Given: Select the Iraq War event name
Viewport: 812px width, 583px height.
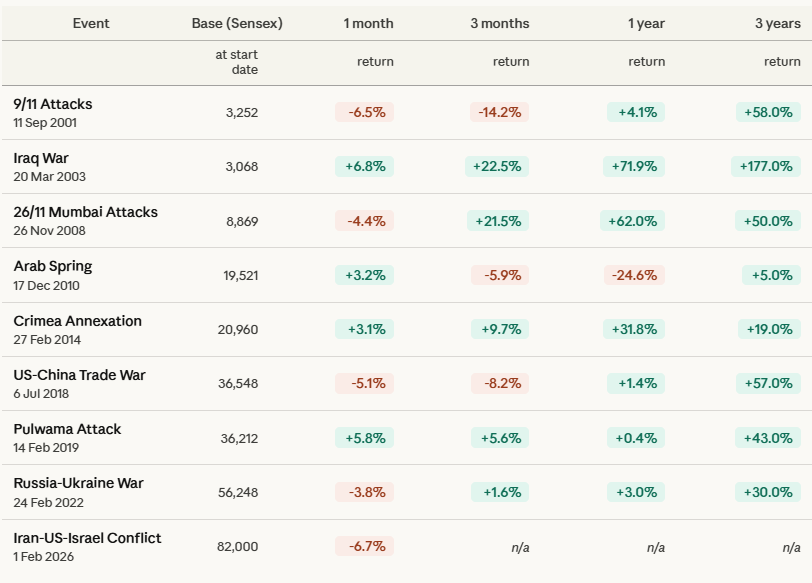Looking at the screenshot, I should click(x=41, y=158).
